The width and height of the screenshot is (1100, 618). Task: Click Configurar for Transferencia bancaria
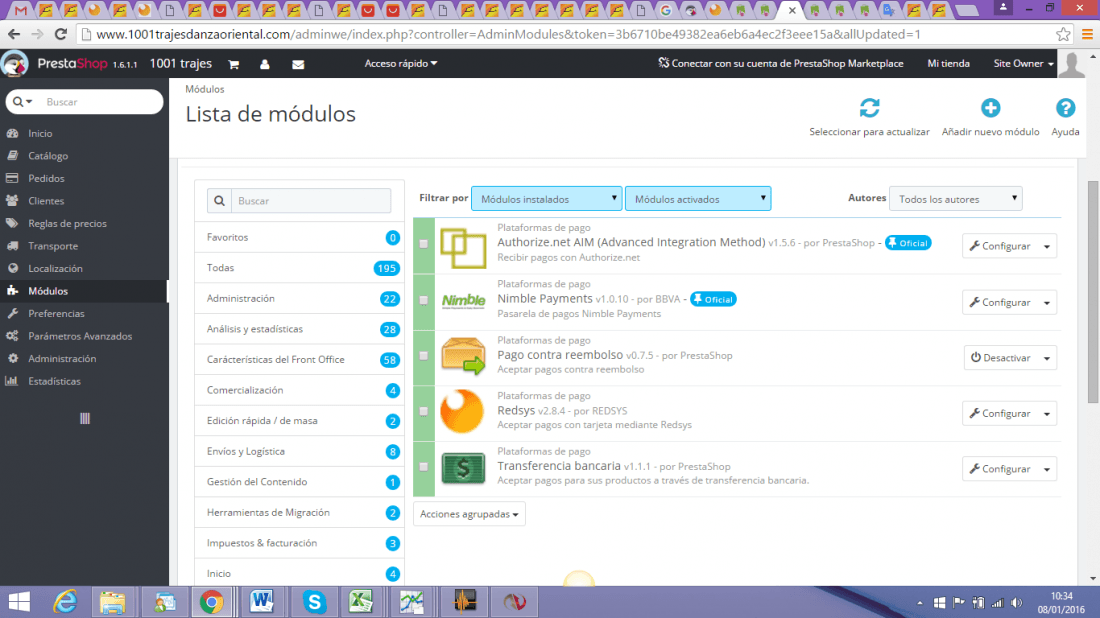(x=1000, y=469)
